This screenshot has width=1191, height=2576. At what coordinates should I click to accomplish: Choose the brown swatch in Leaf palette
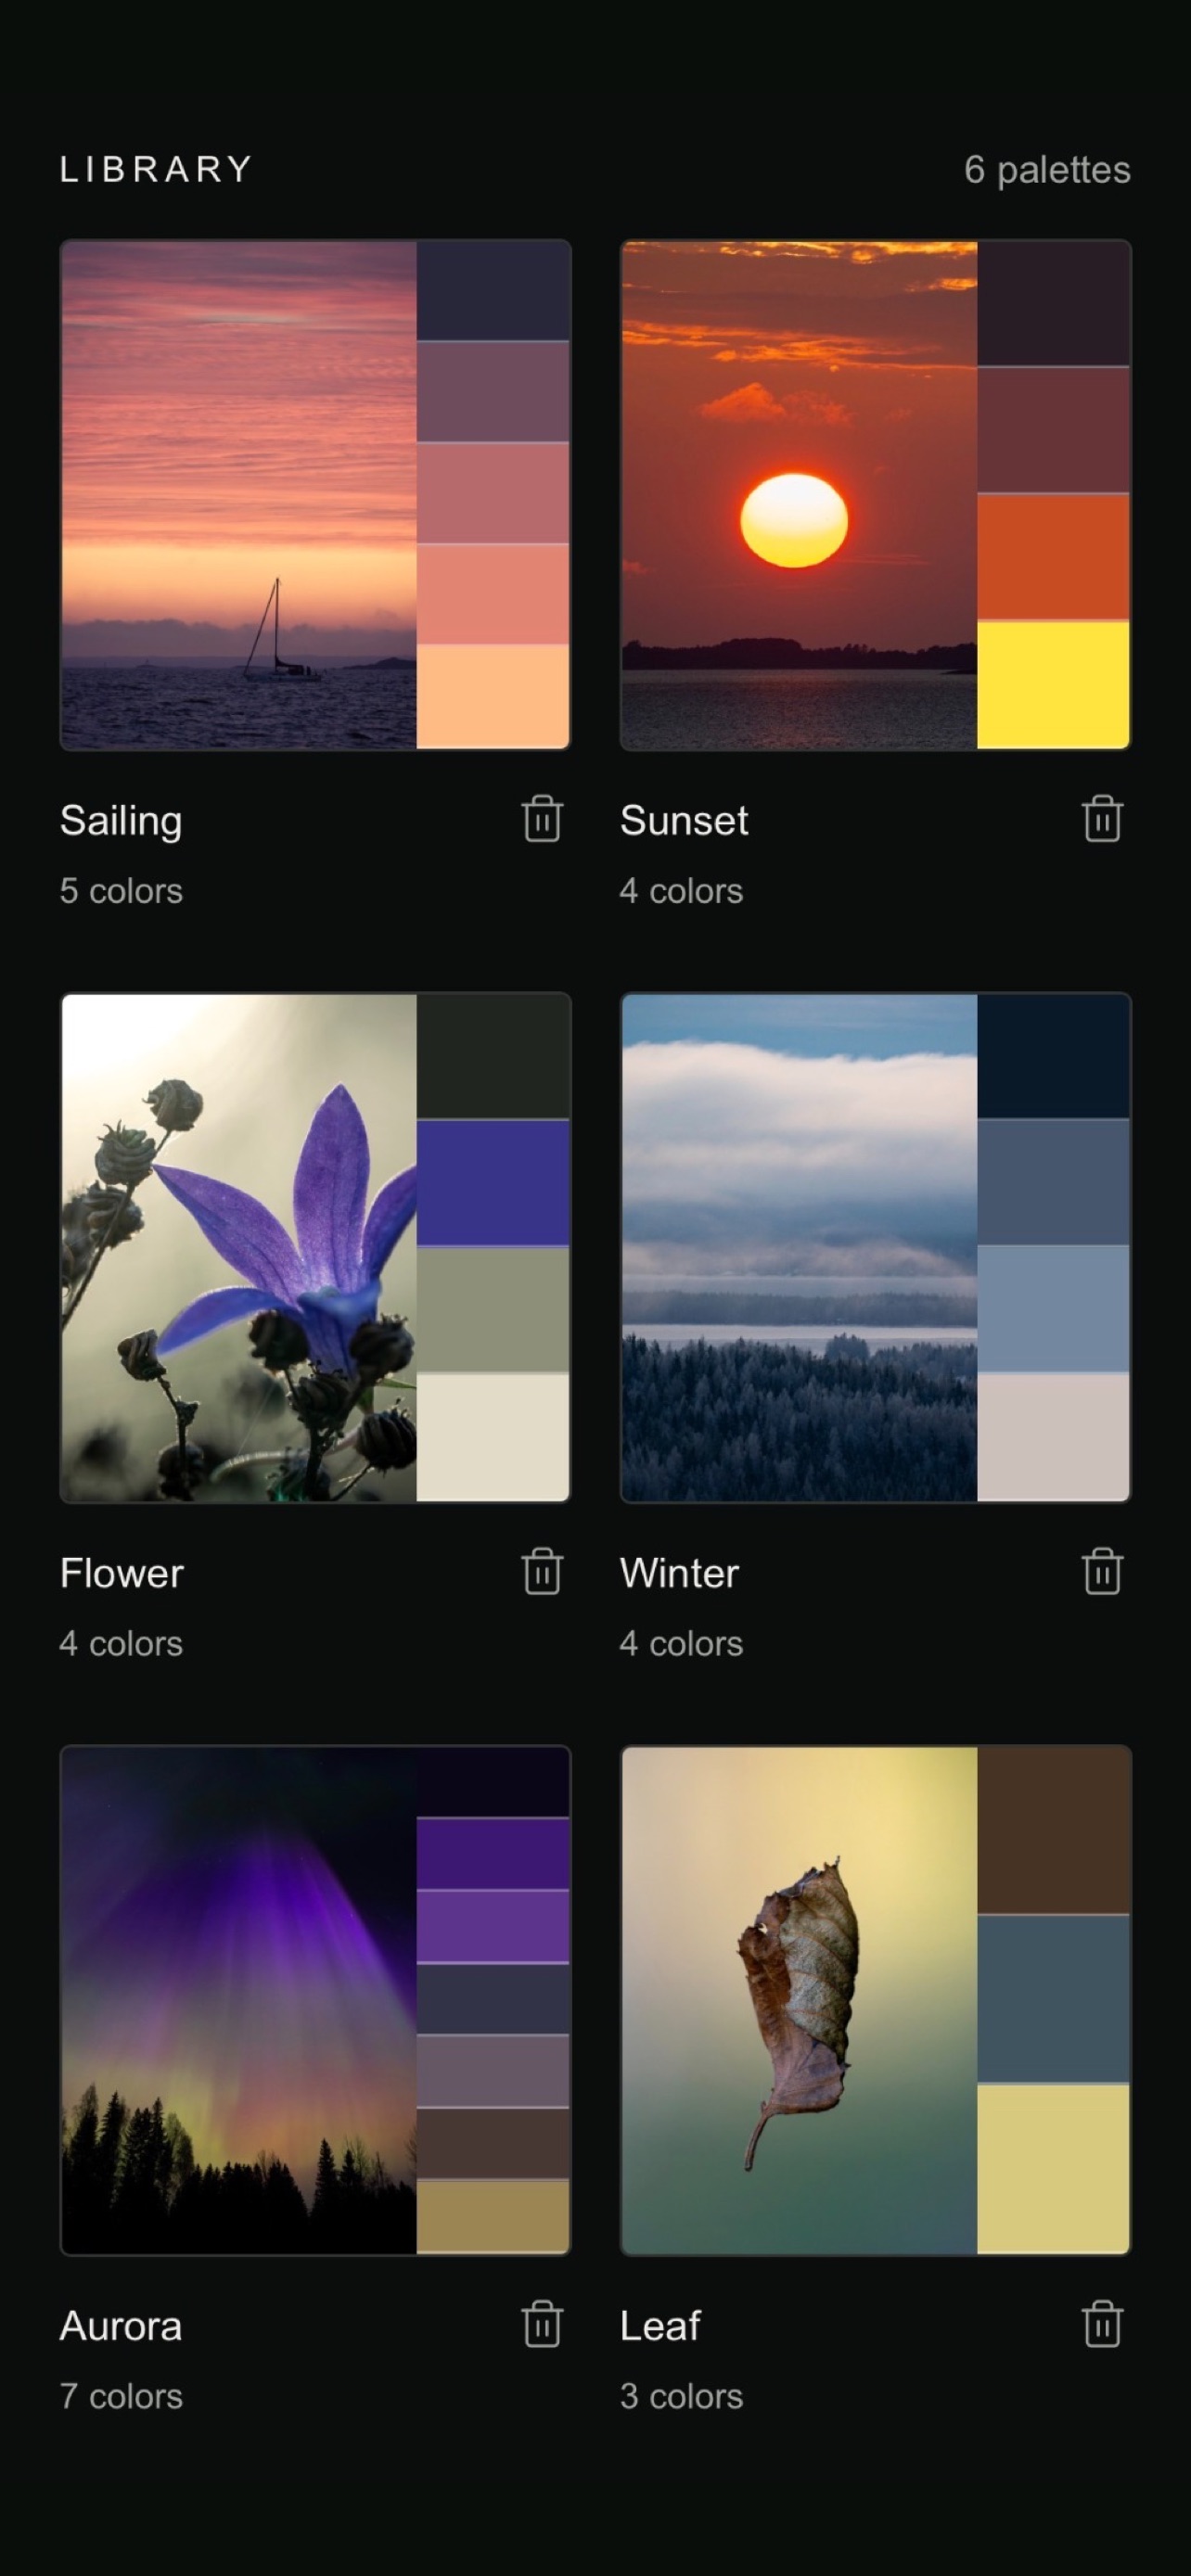[x=1053, y=1830]
